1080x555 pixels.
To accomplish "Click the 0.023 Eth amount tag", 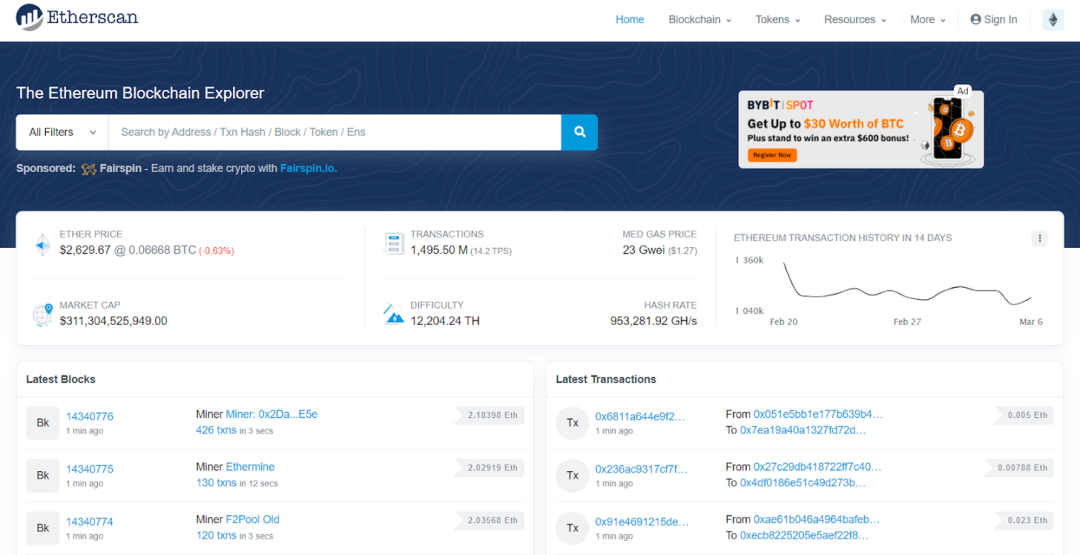I will (x=1024, y=520).
